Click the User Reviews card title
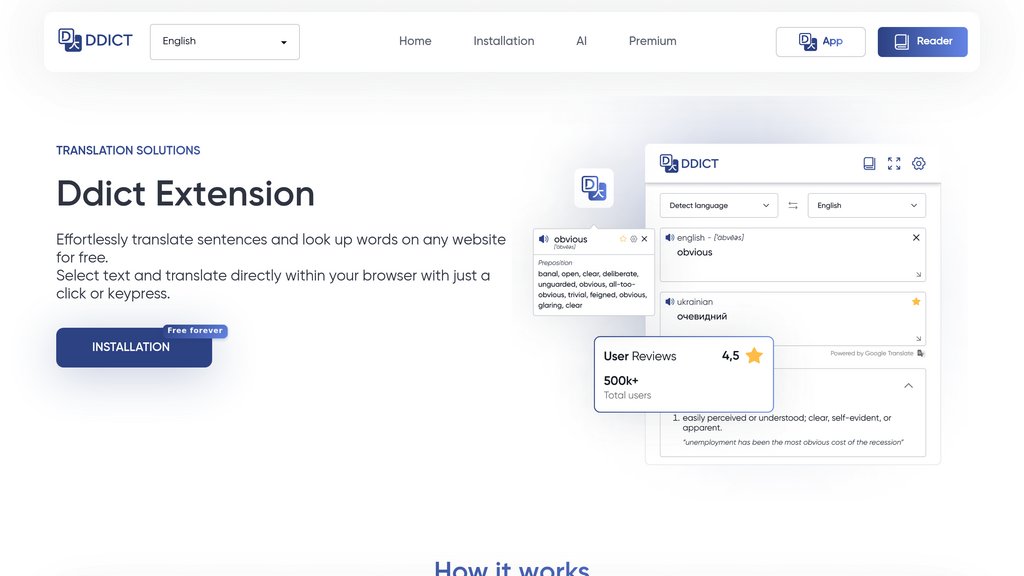The image size is (1024, 576). [x=640, y=356]
